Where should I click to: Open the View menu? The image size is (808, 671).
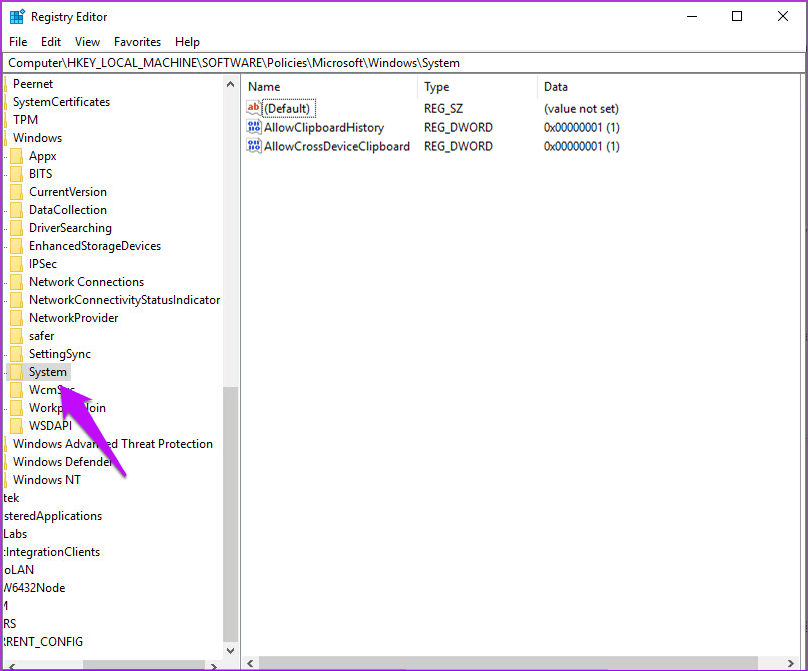point(87,42)
